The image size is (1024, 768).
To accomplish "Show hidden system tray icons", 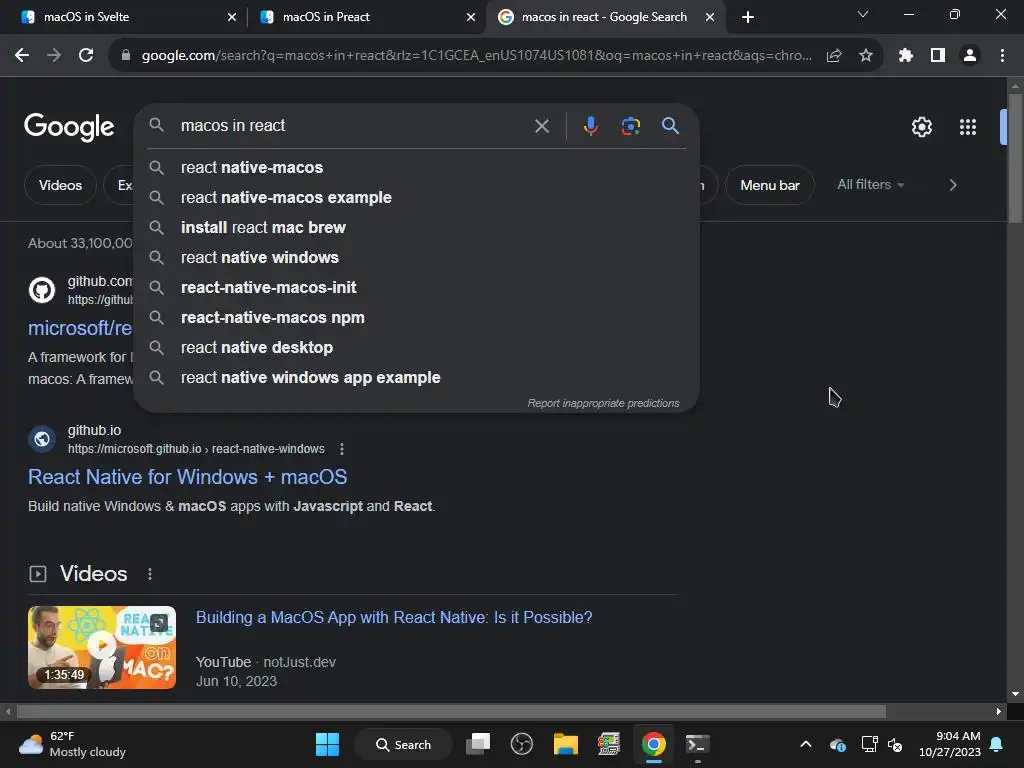I will [x=806, y=744].
